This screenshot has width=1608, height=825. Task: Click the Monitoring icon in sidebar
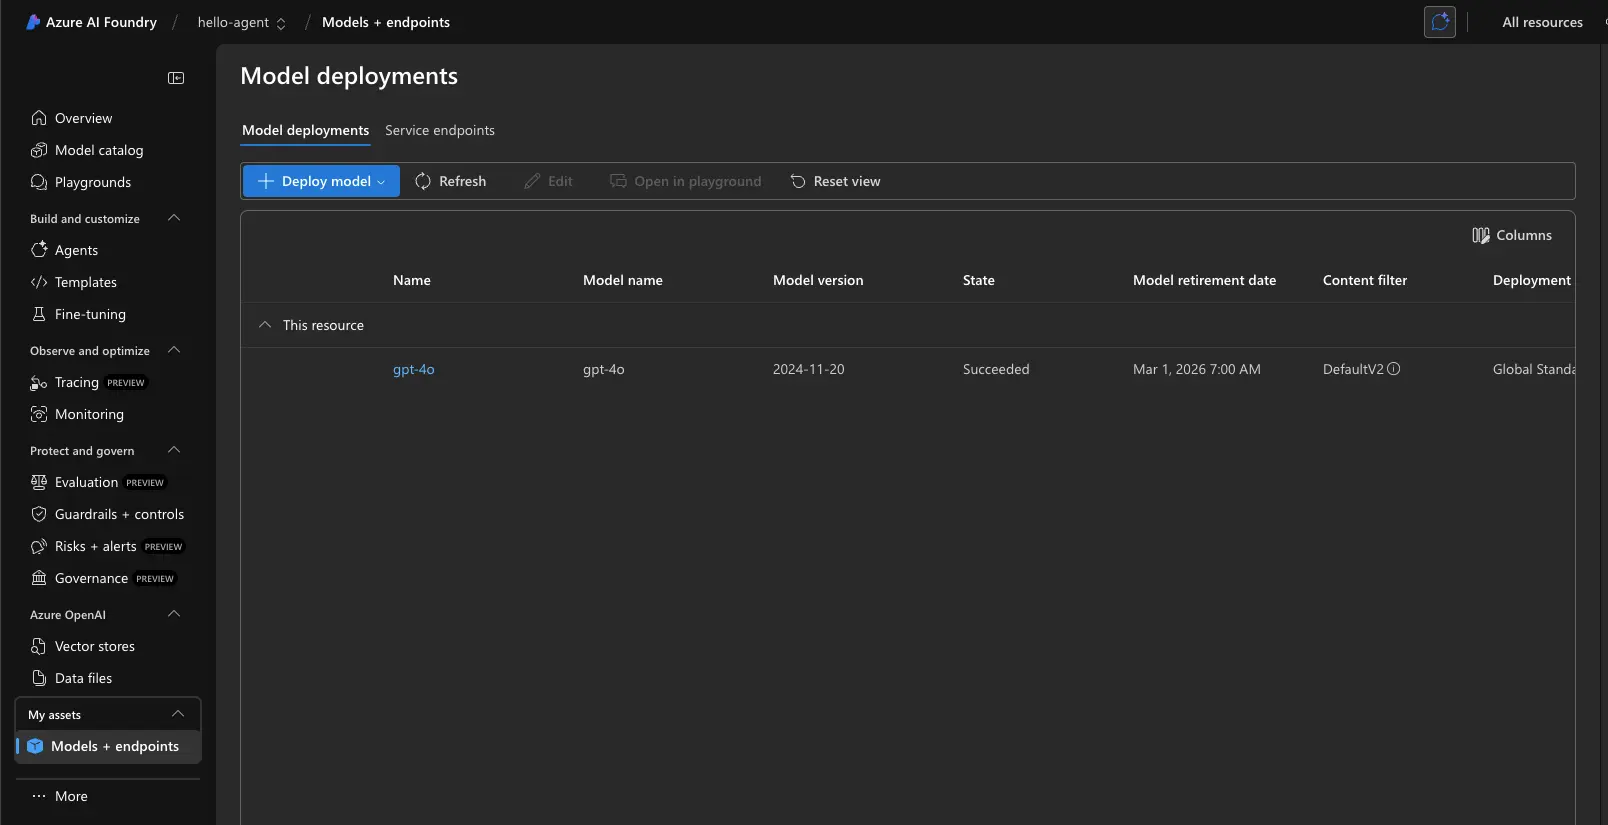[x=39, y=414]
